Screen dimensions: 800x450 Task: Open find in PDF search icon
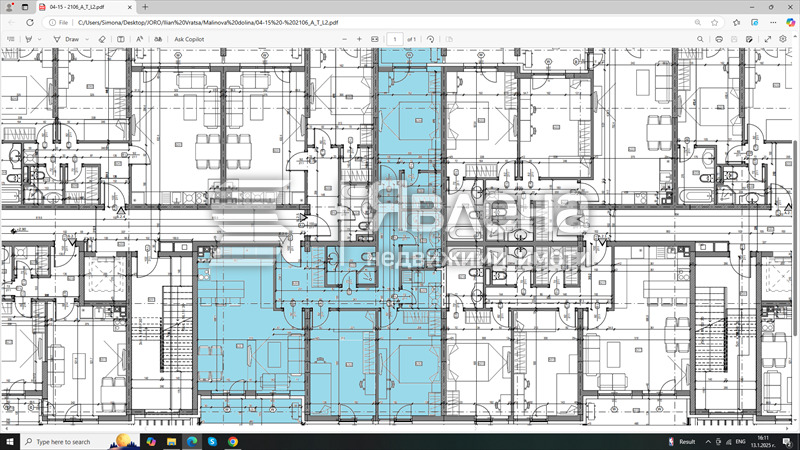coord(698,39)
